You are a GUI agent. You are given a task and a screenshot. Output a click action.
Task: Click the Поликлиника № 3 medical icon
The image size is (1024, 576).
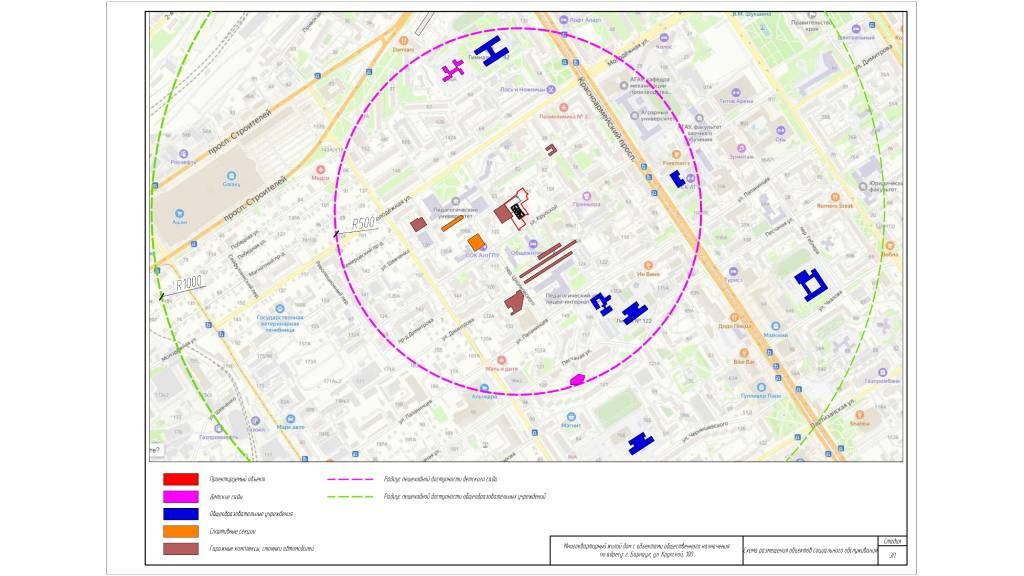coord(563,107)
